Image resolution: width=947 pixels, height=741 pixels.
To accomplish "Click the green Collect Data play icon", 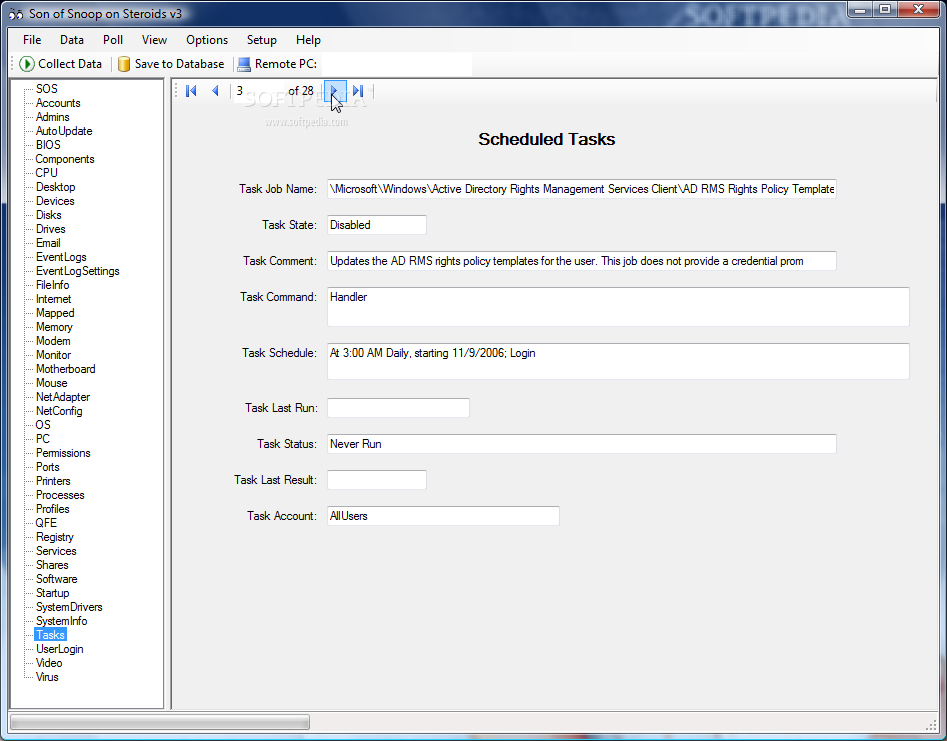I will pyautogui.click(x=27, y=64).
